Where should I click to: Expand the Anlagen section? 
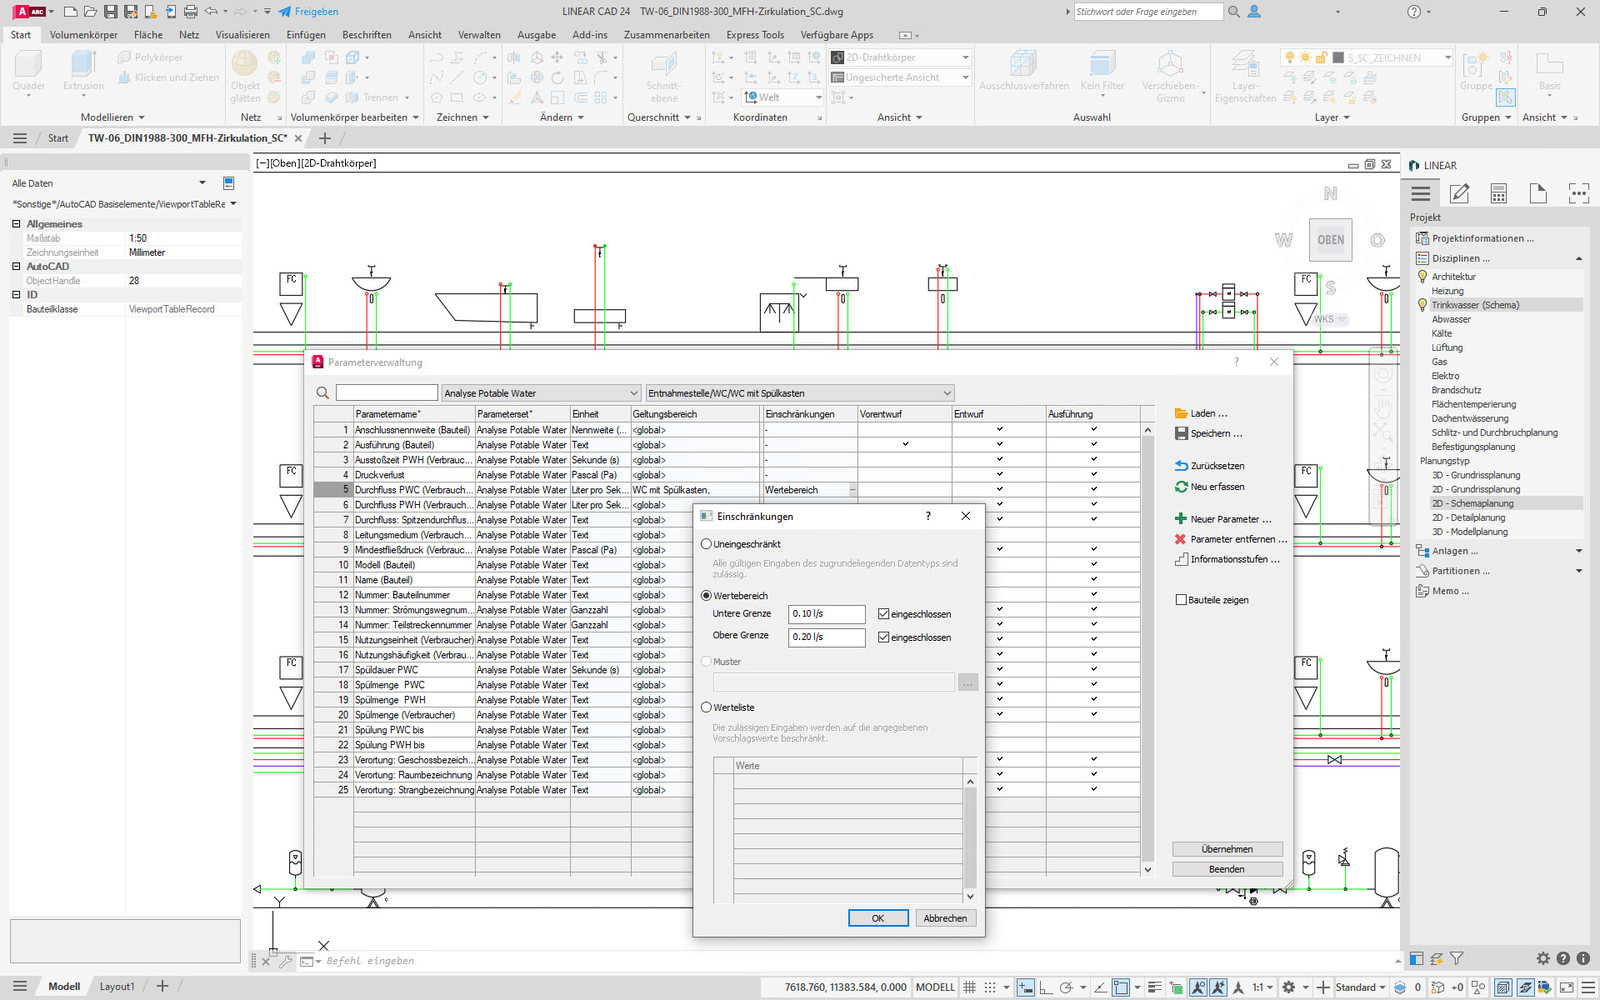point(1579,551)
